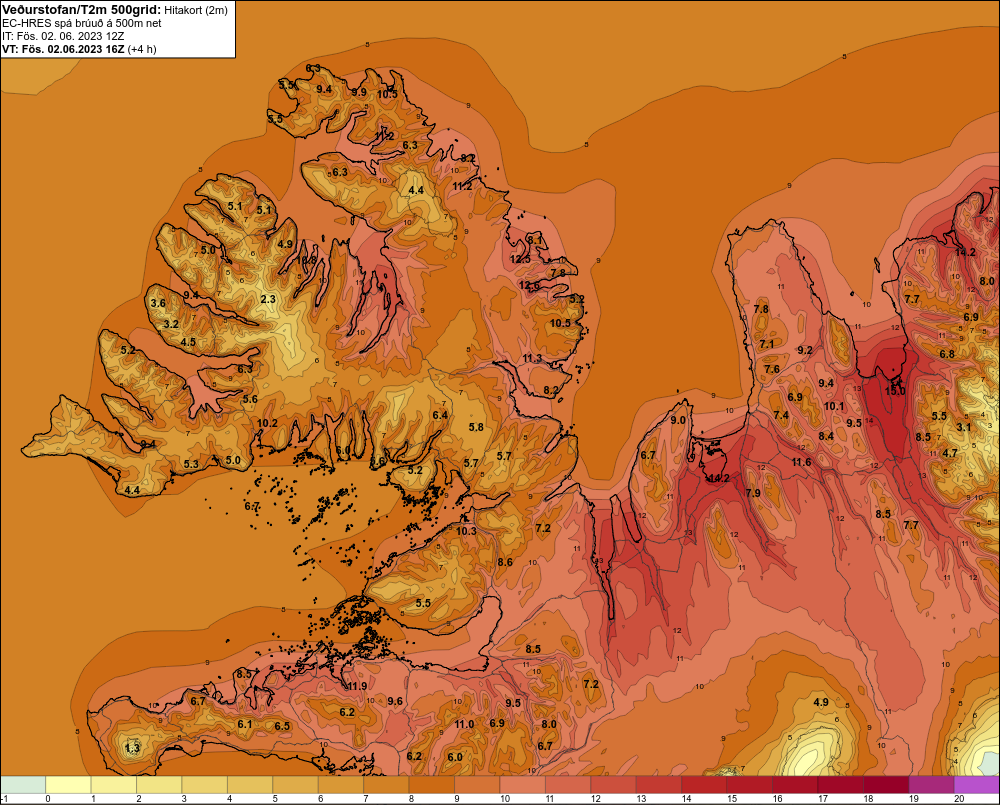Select the purple legend swatch after 19
The width and height of the screenshot is (1000, 805).
(931, 785)
